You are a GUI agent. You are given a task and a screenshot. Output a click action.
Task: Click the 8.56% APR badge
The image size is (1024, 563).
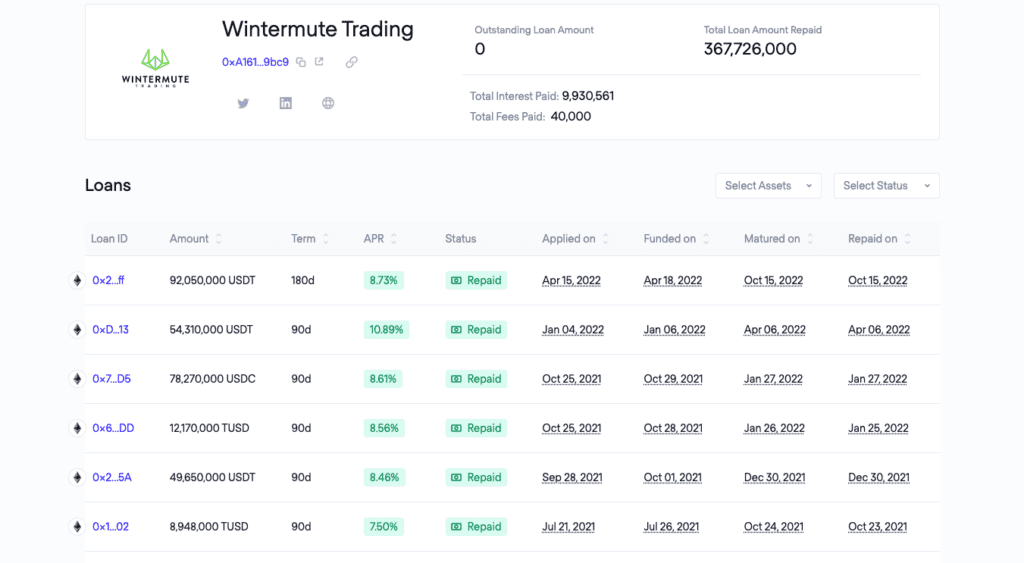384,428
